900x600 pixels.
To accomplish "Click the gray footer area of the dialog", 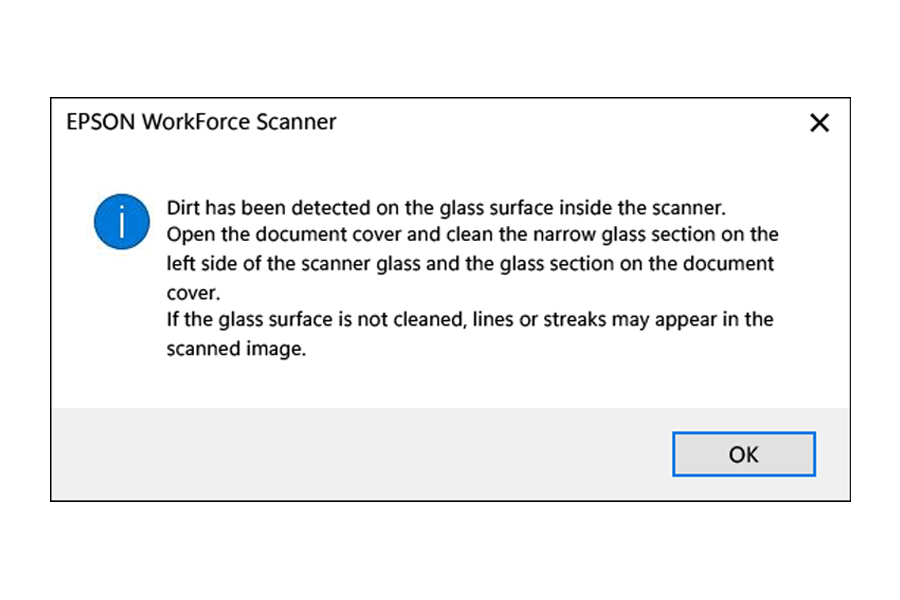I will [300, 455].
